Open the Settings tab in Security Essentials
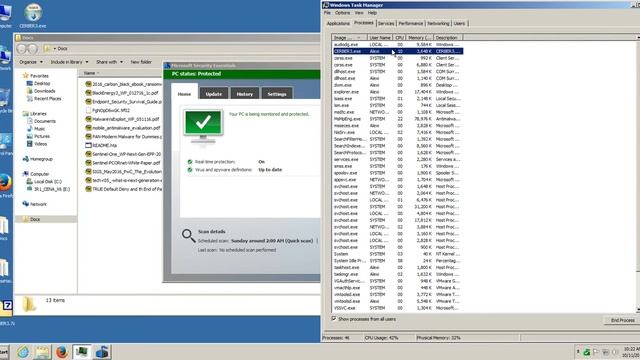The image size is (640, 360). (x=277, y=94)
